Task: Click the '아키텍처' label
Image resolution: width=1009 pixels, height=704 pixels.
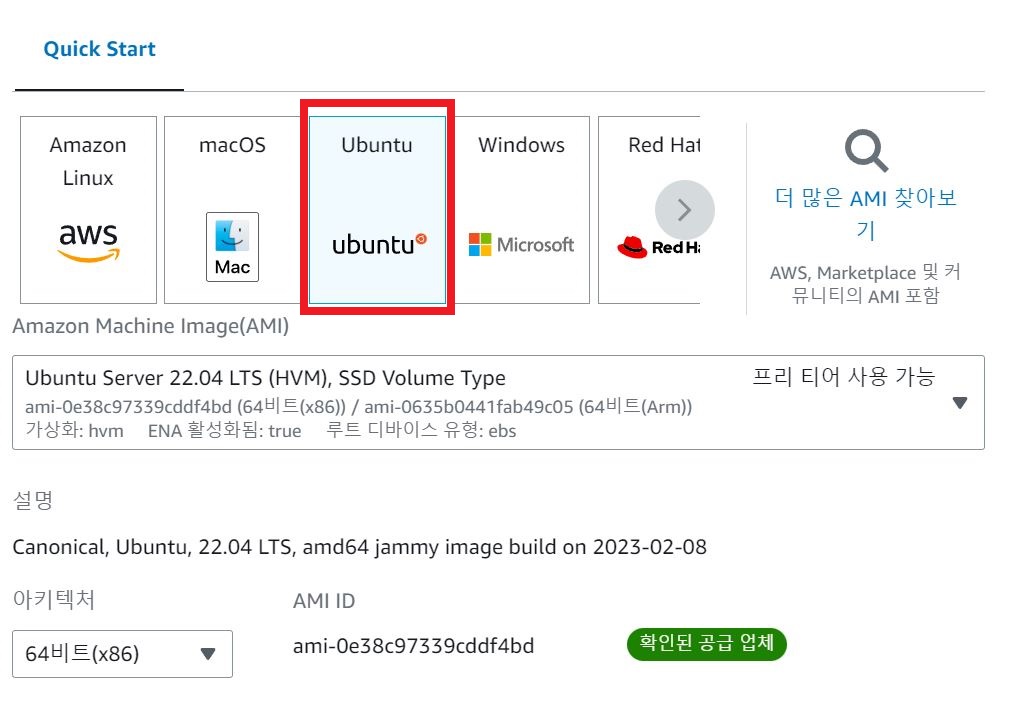Action: pos(54,600)
